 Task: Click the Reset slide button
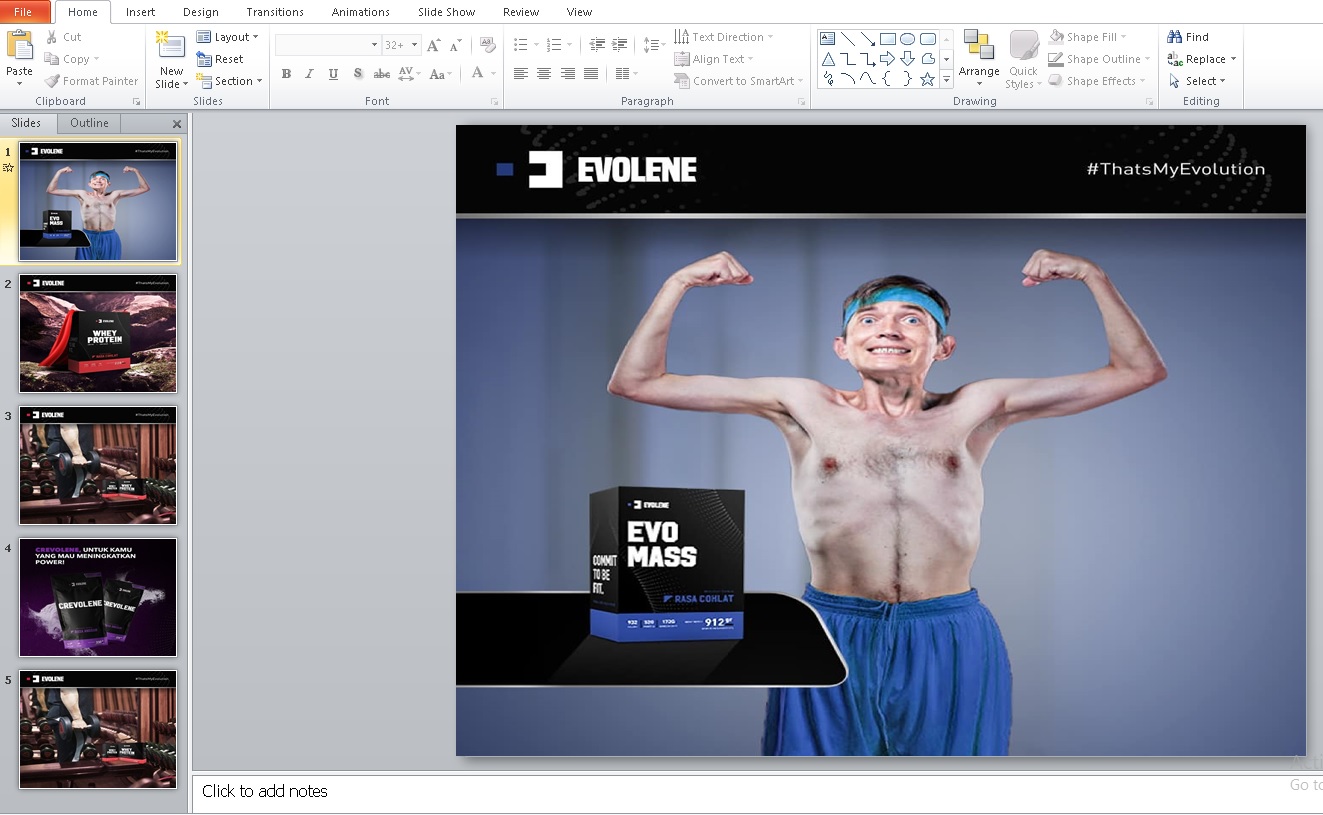point(220,59)
